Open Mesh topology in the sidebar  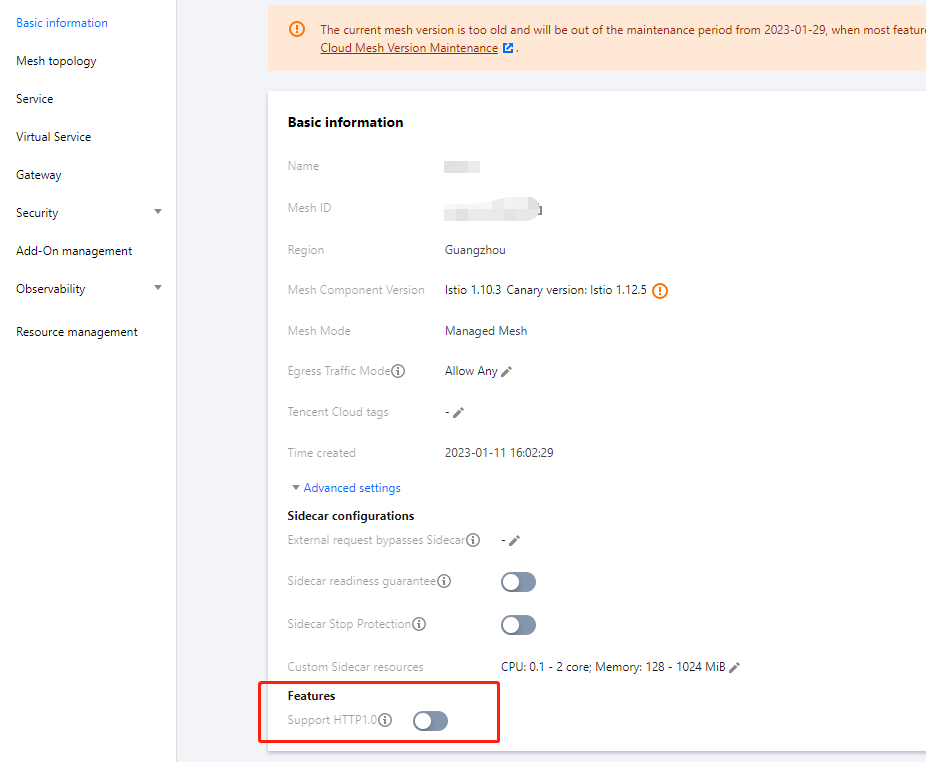click(x=56, y=61)
